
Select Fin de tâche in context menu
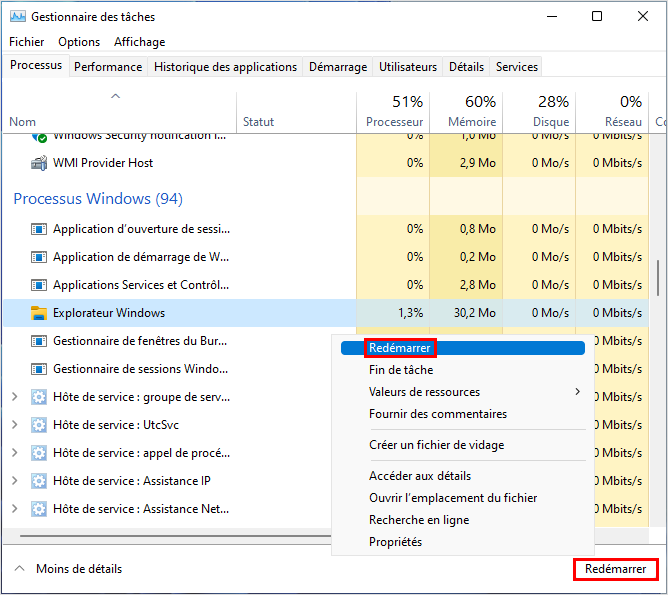click(x=463, y=370)
